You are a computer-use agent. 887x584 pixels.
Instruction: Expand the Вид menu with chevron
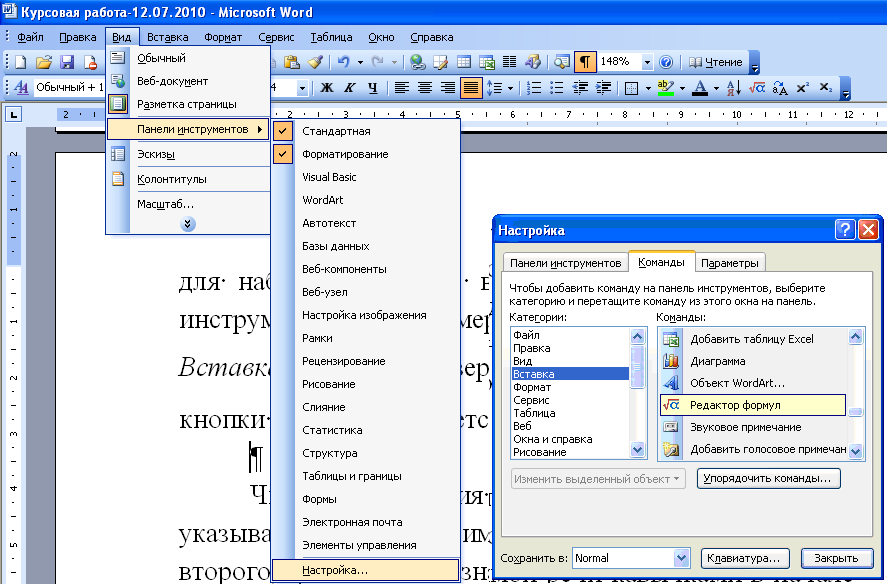click(188, 225)
